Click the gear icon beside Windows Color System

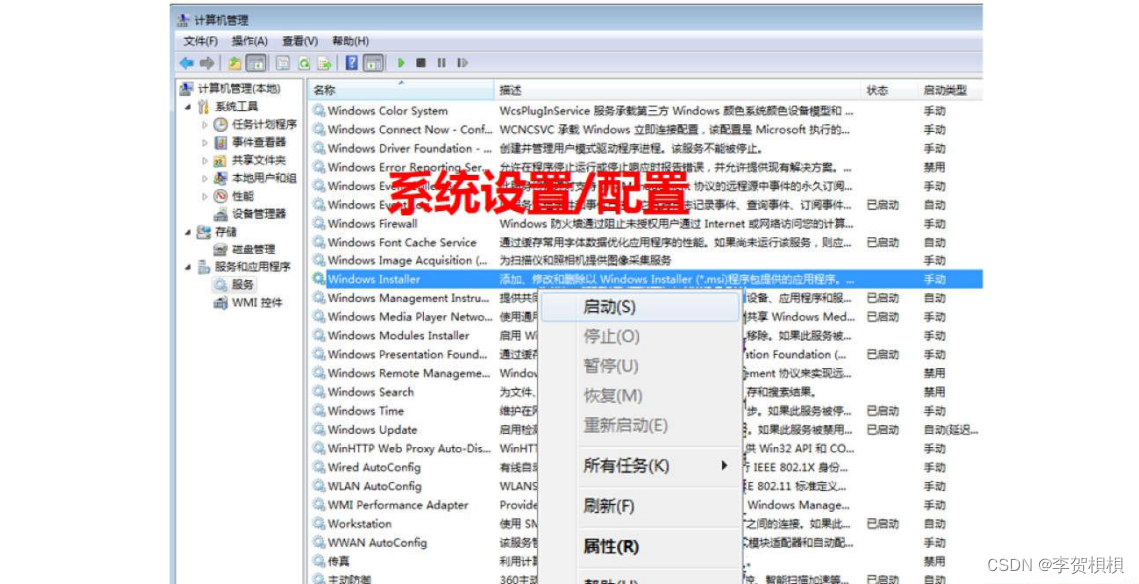[x=319, y=110]
